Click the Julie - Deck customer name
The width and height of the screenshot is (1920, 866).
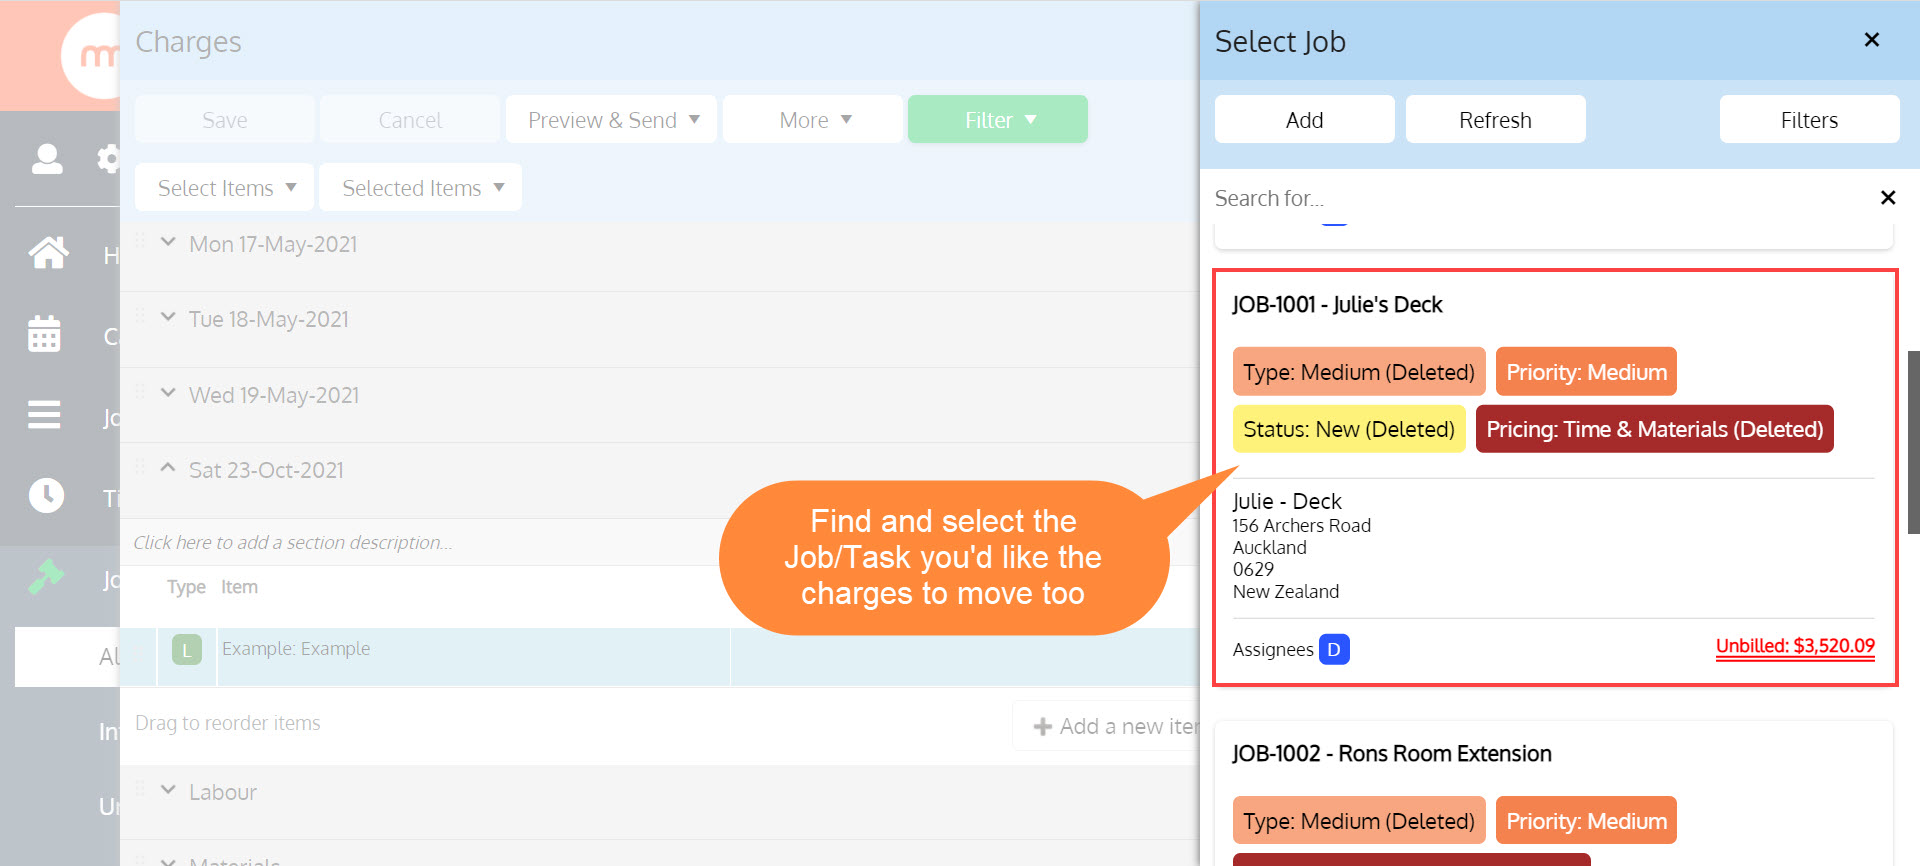[1287, 501]
